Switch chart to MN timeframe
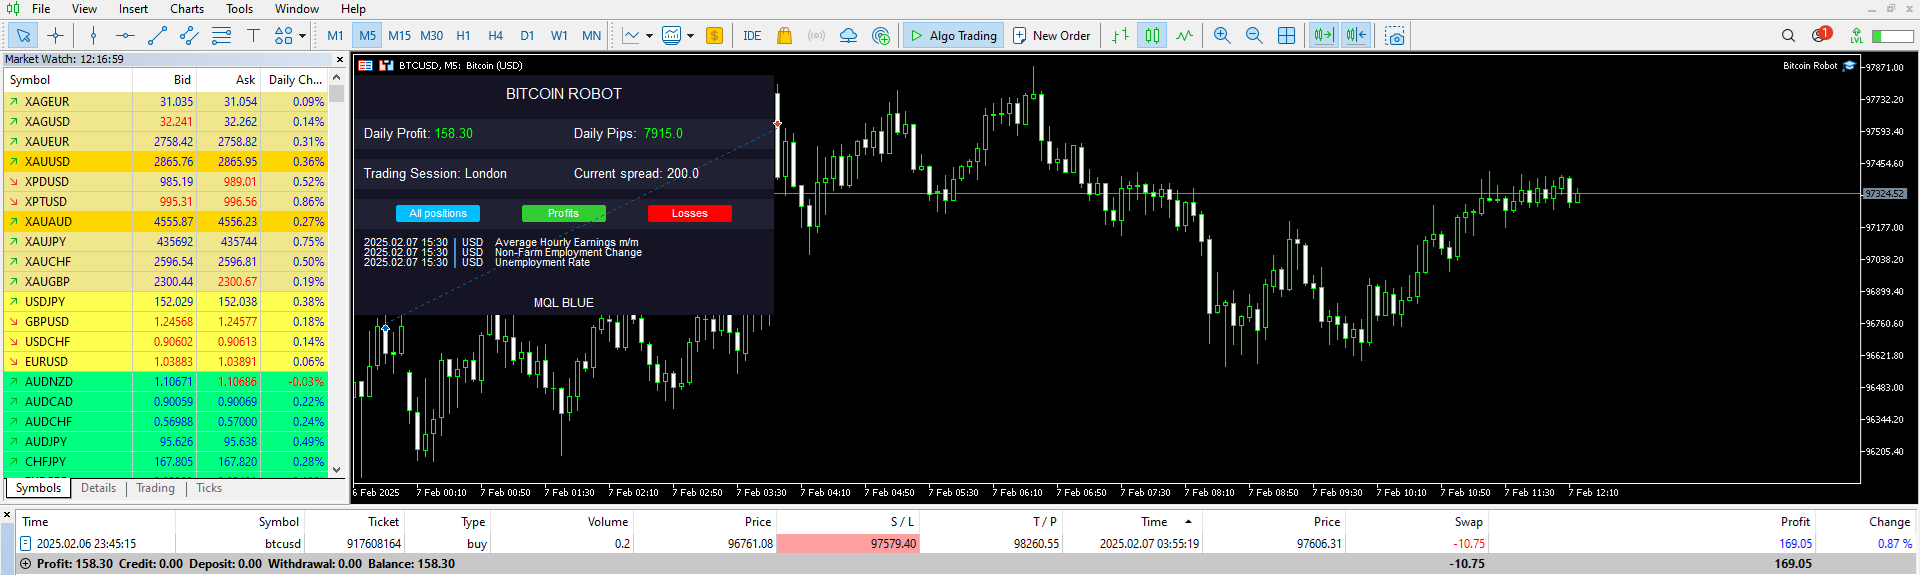Viewport: 1920px width, 575px height. pos(592,36)
